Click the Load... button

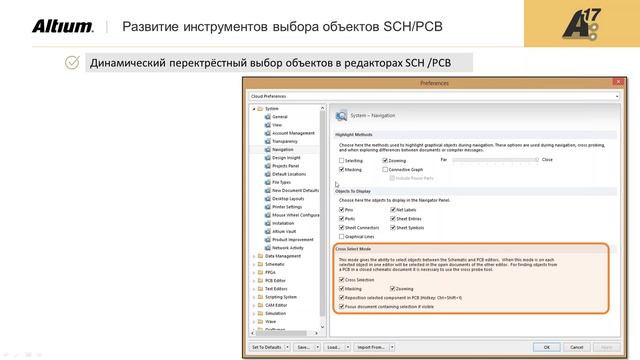point(334,347)
